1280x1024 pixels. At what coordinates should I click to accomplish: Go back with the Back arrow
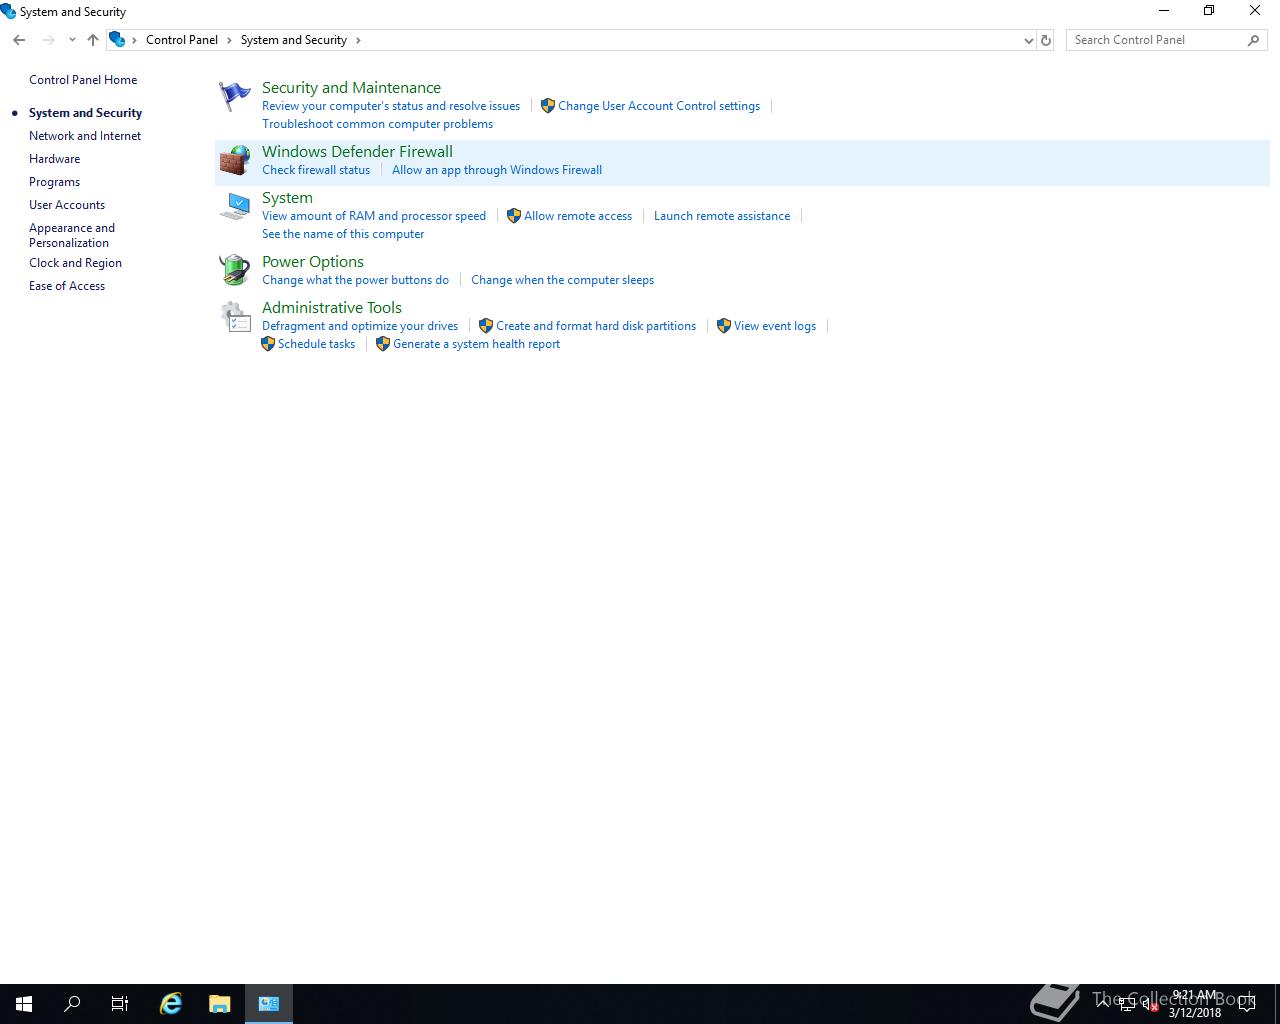[19, 40]
